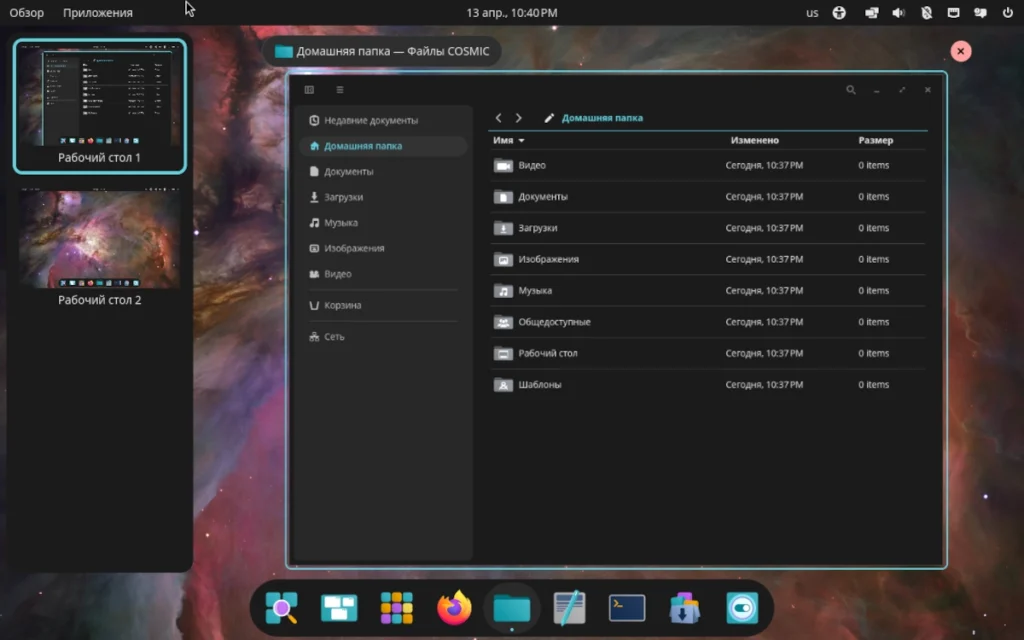Open the us keyboard layout indicator
1024x640 pixels.
812,12
